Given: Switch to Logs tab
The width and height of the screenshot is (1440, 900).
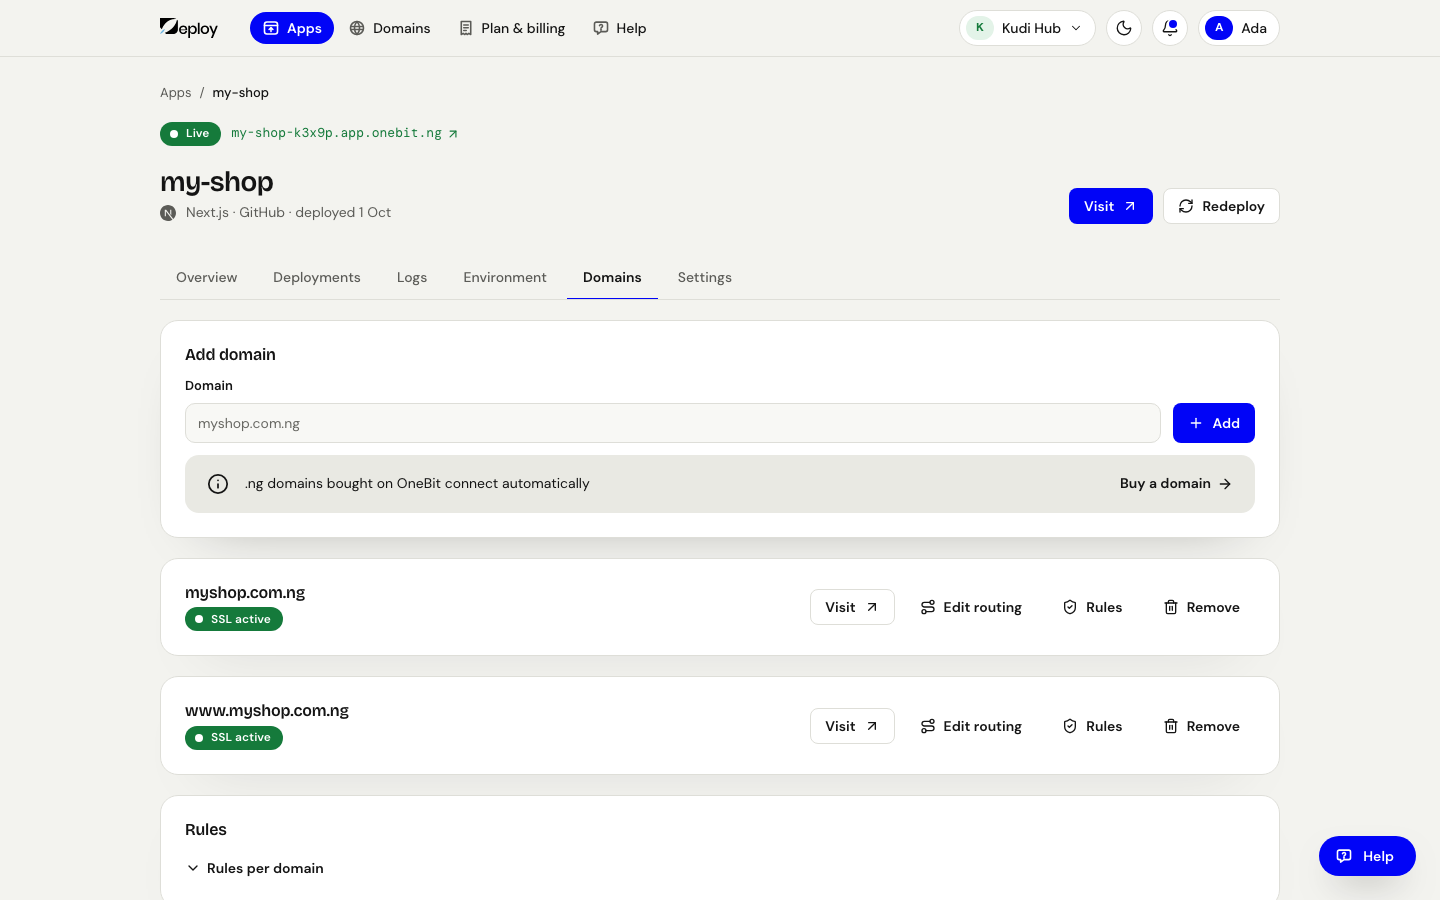Looking at the screenshot, I should (x=412, y=277).
